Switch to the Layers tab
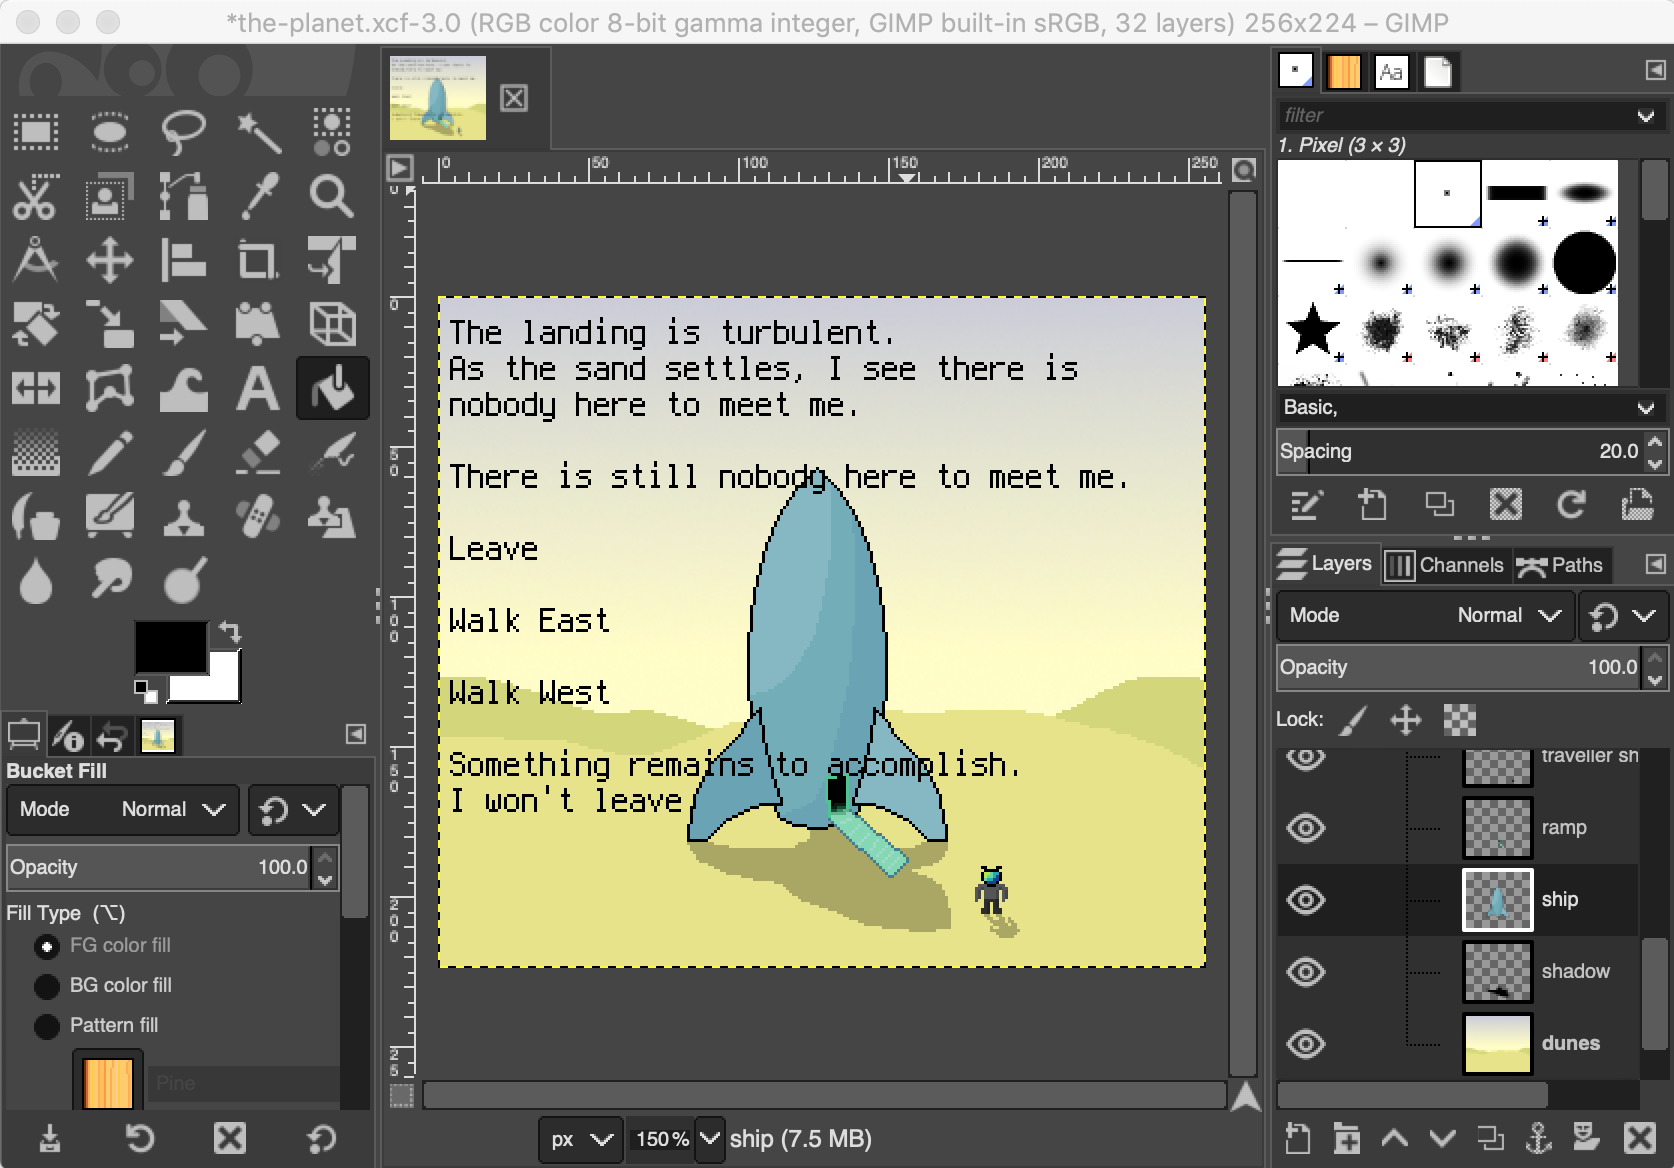This screenshot has height=1168, width=1674. tap(1326, 564)
